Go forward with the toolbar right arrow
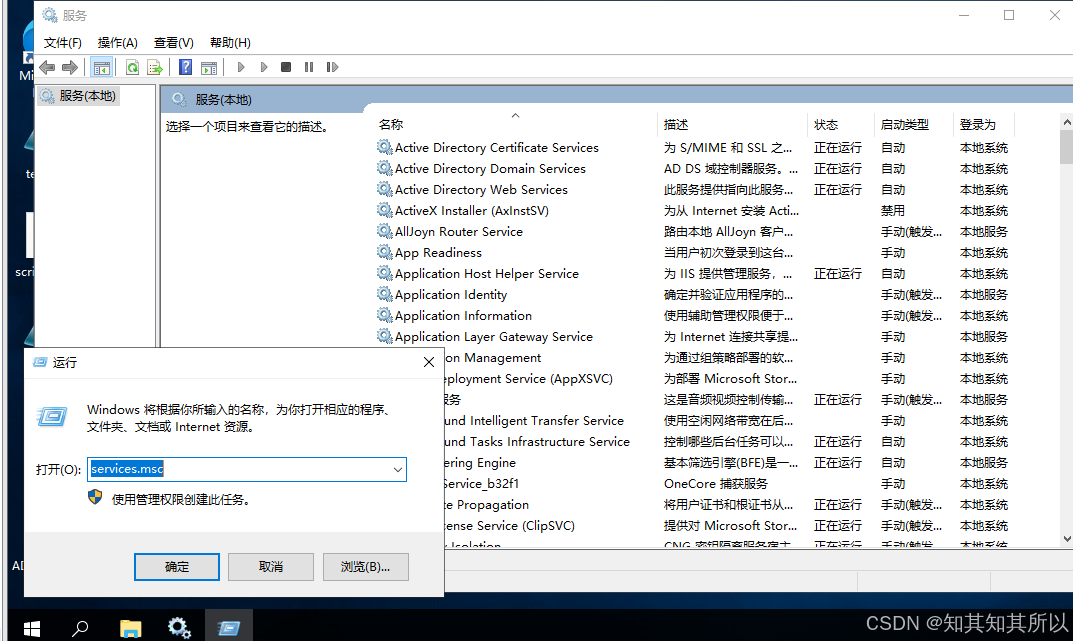The image size is (1073, 641). click(x=70, y=67)
